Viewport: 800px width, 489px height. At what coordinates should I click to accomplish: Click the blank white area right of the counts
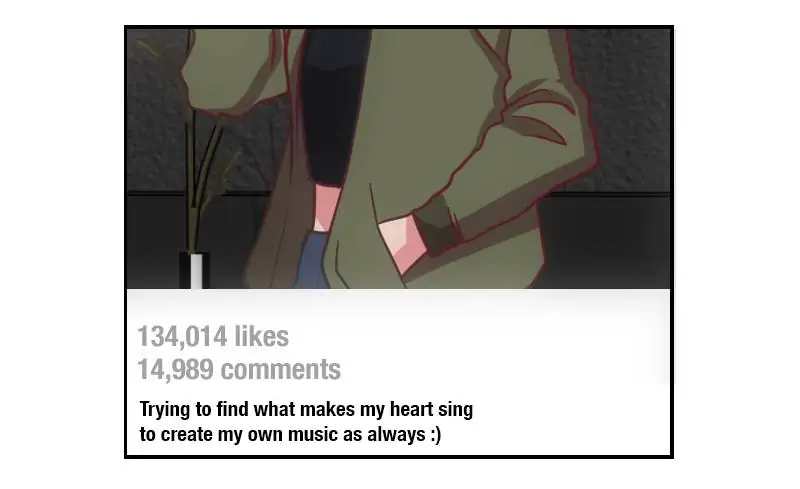point(505,352)
